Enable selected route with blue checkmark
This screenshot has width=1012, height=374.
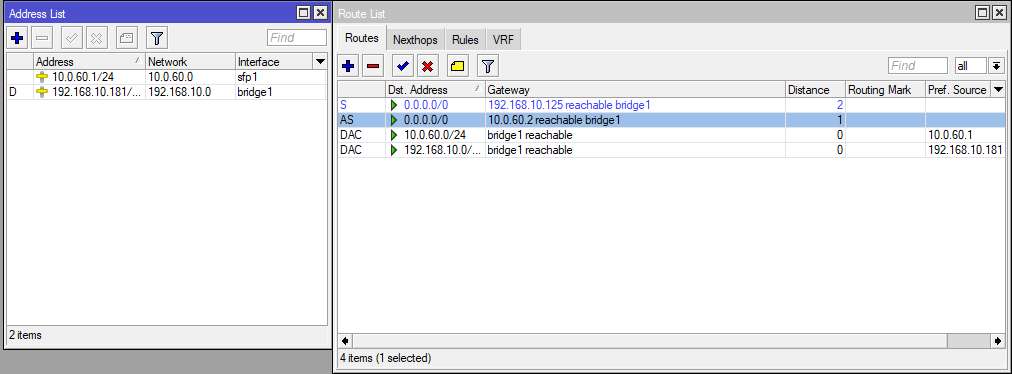(403, 66)
